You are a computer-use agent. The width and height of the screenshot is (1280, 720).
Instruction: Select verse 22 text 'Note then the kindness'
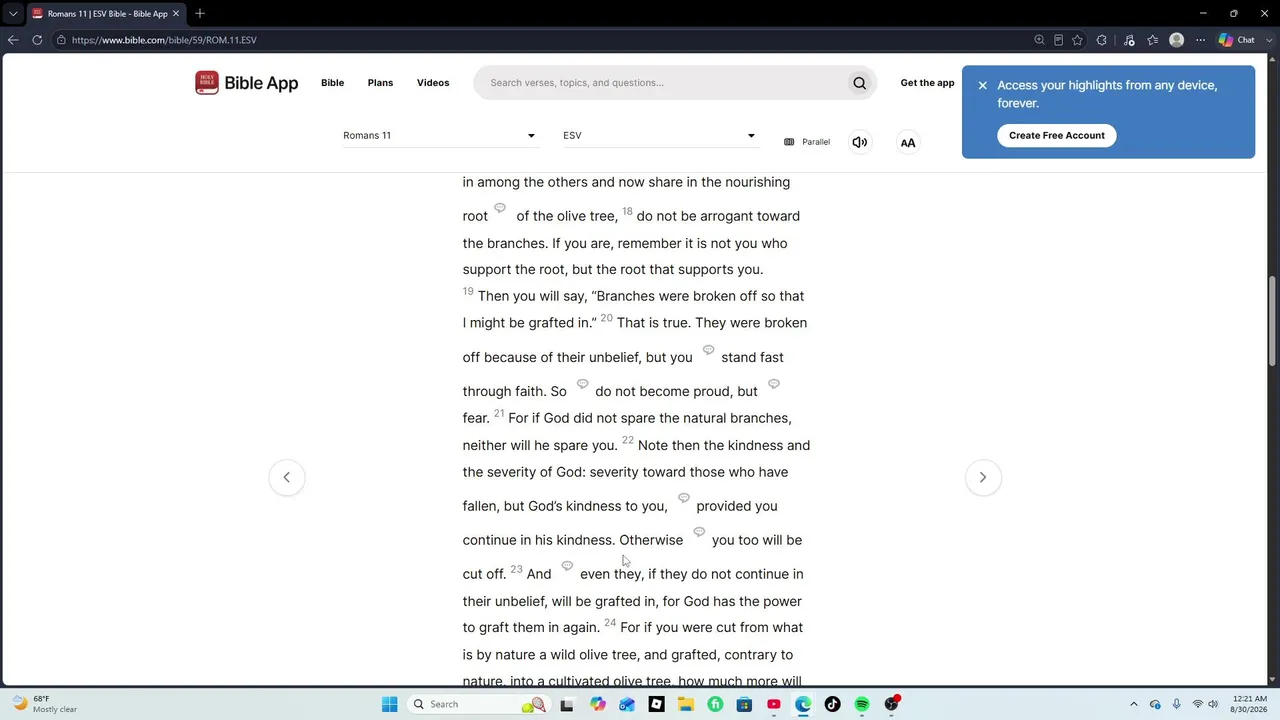tap(710, 445)
